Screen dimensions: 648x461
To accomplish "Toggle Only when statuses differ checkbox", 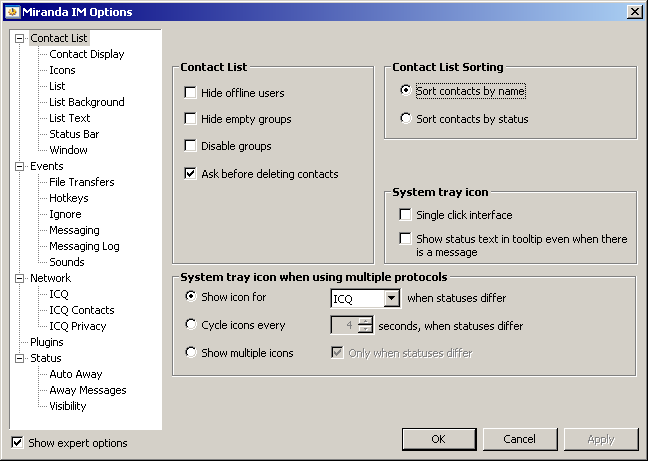I will pyautogui.click(x=337, y=353).
